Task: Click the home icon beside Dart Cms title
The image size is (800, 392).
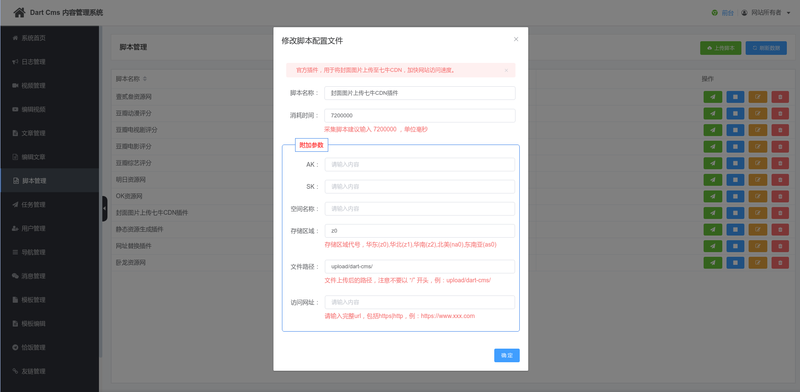Action: coord(19,12)
